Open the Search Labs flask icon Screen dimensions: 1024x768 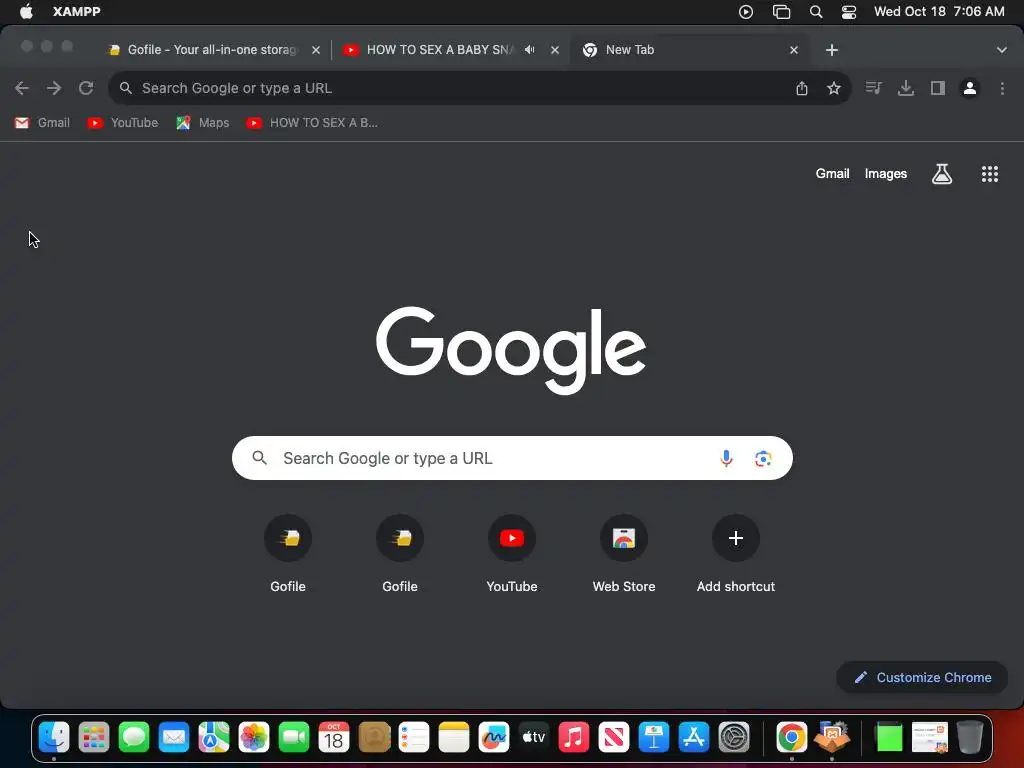pos(941,174)
